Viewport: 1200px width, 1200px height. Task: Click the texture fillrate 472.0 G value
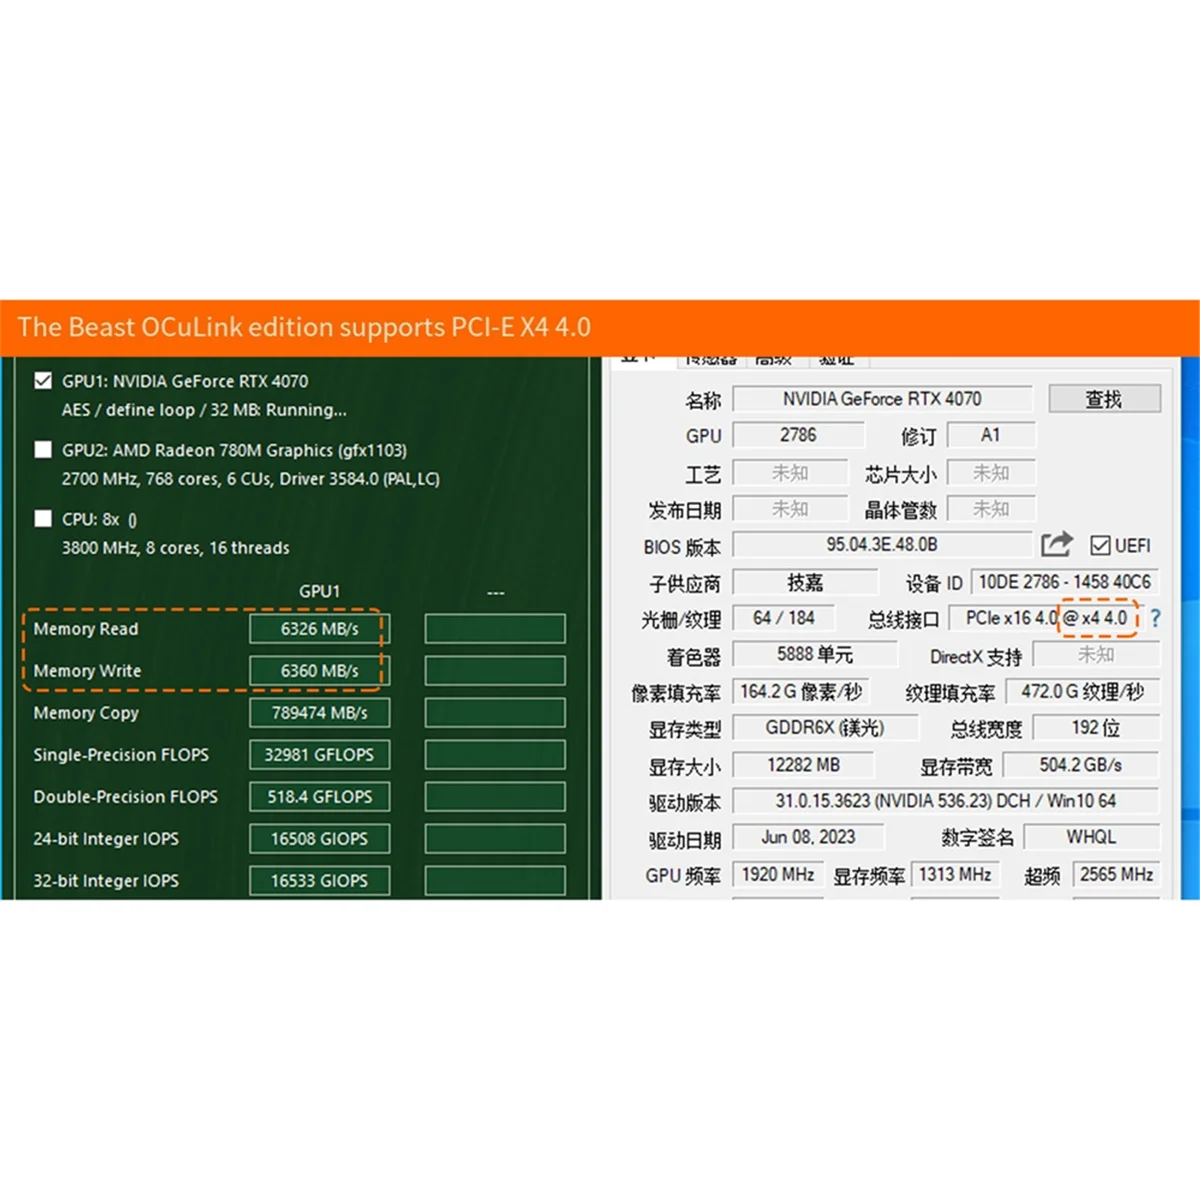(x=1082, y=692)
